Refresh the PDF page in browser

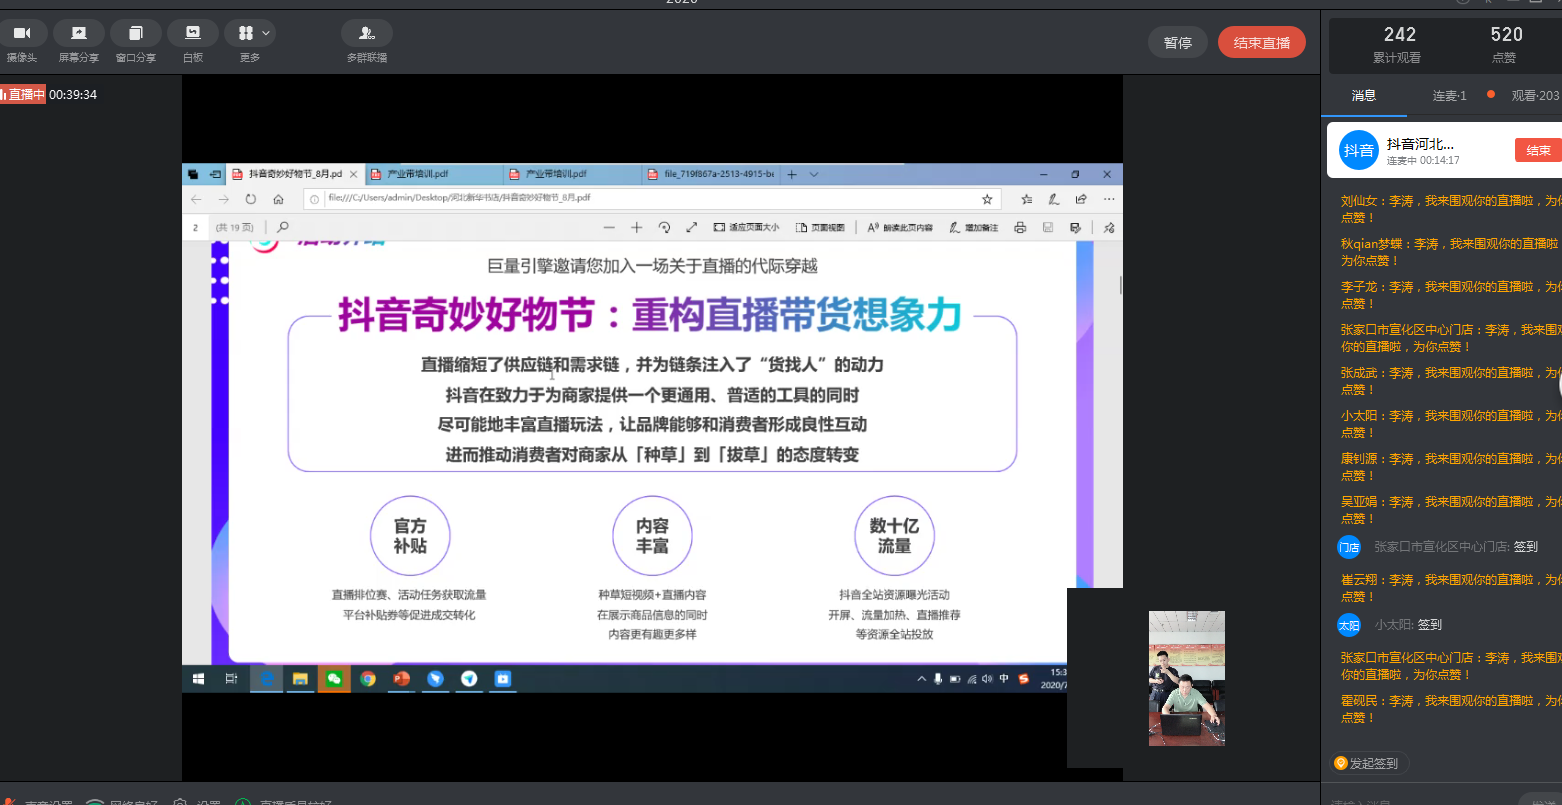(251, 199)
